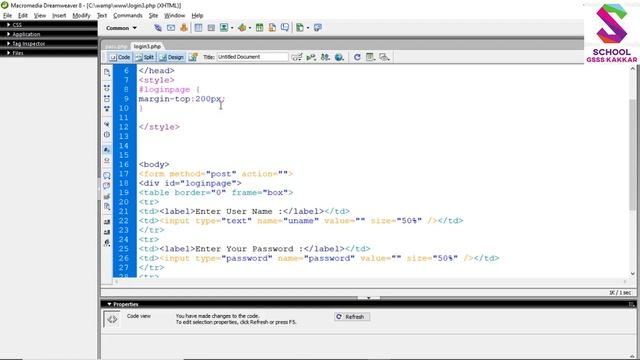Open the Media dropdown arrow
This screenshot has width=640, height=360.
249,28
